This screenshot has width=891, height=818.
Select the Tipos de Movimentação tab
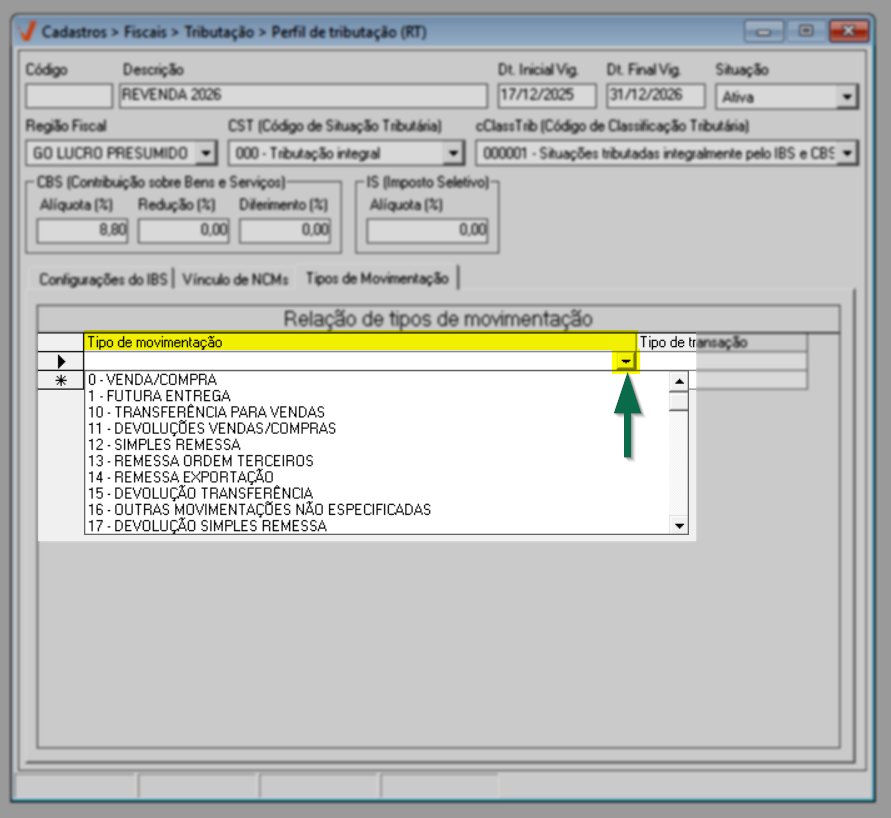click(x=377, y=278)
